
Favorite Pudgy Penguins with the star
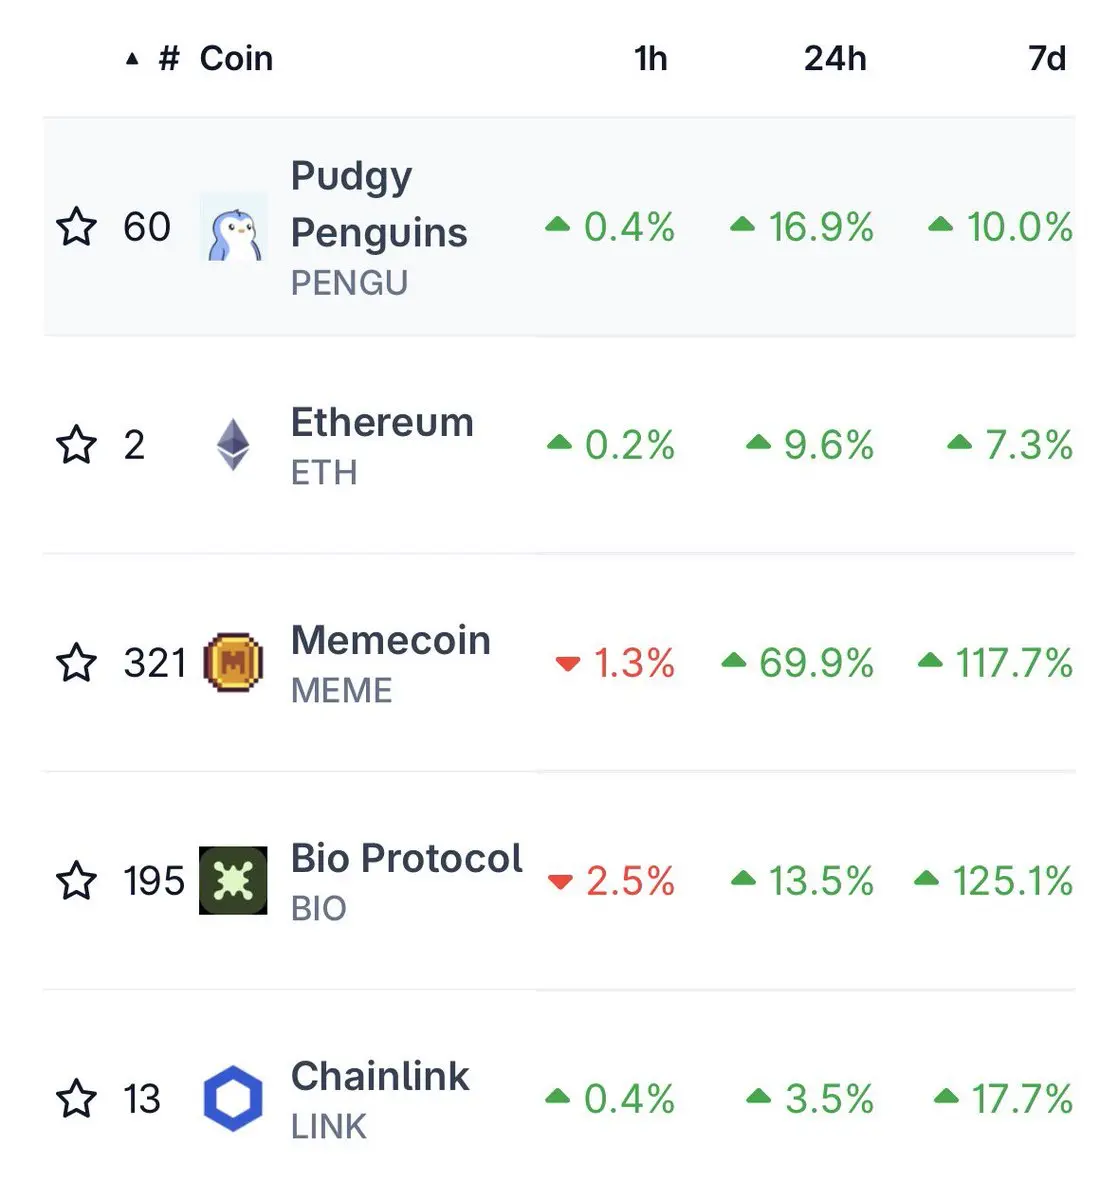[77, 227]
